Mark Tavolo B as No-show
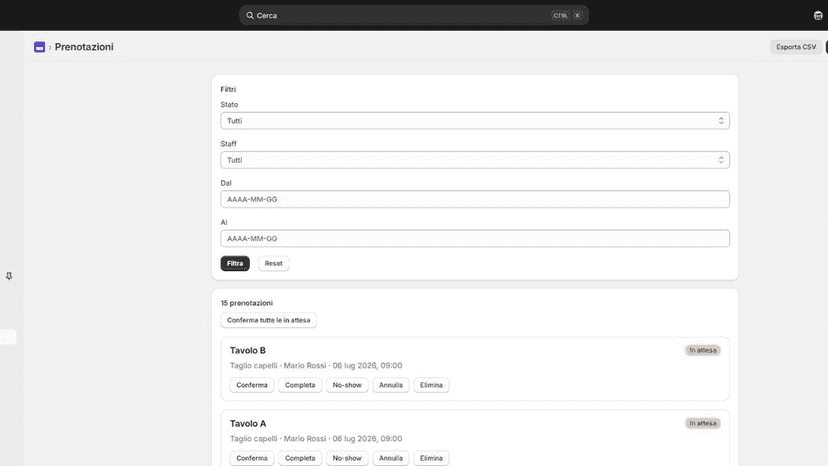Viewport: 828px width, 466px height. (347, 385)
